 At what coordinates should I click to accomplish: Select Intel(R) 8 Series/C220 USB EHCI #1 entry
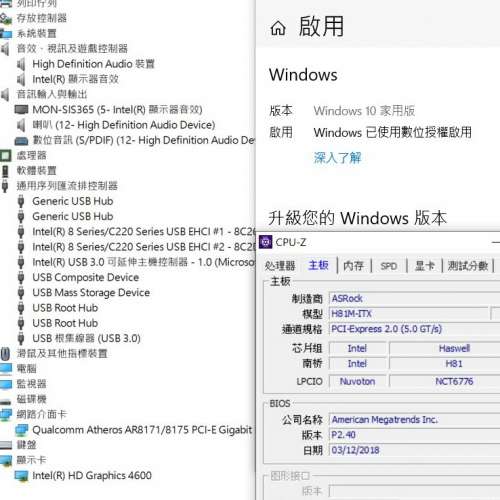click(144, 232)
